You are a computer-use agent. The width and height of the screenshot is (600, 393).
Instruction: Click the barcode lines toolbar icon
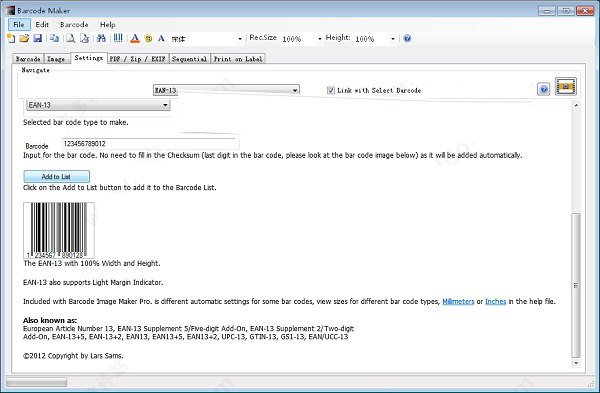118,38
